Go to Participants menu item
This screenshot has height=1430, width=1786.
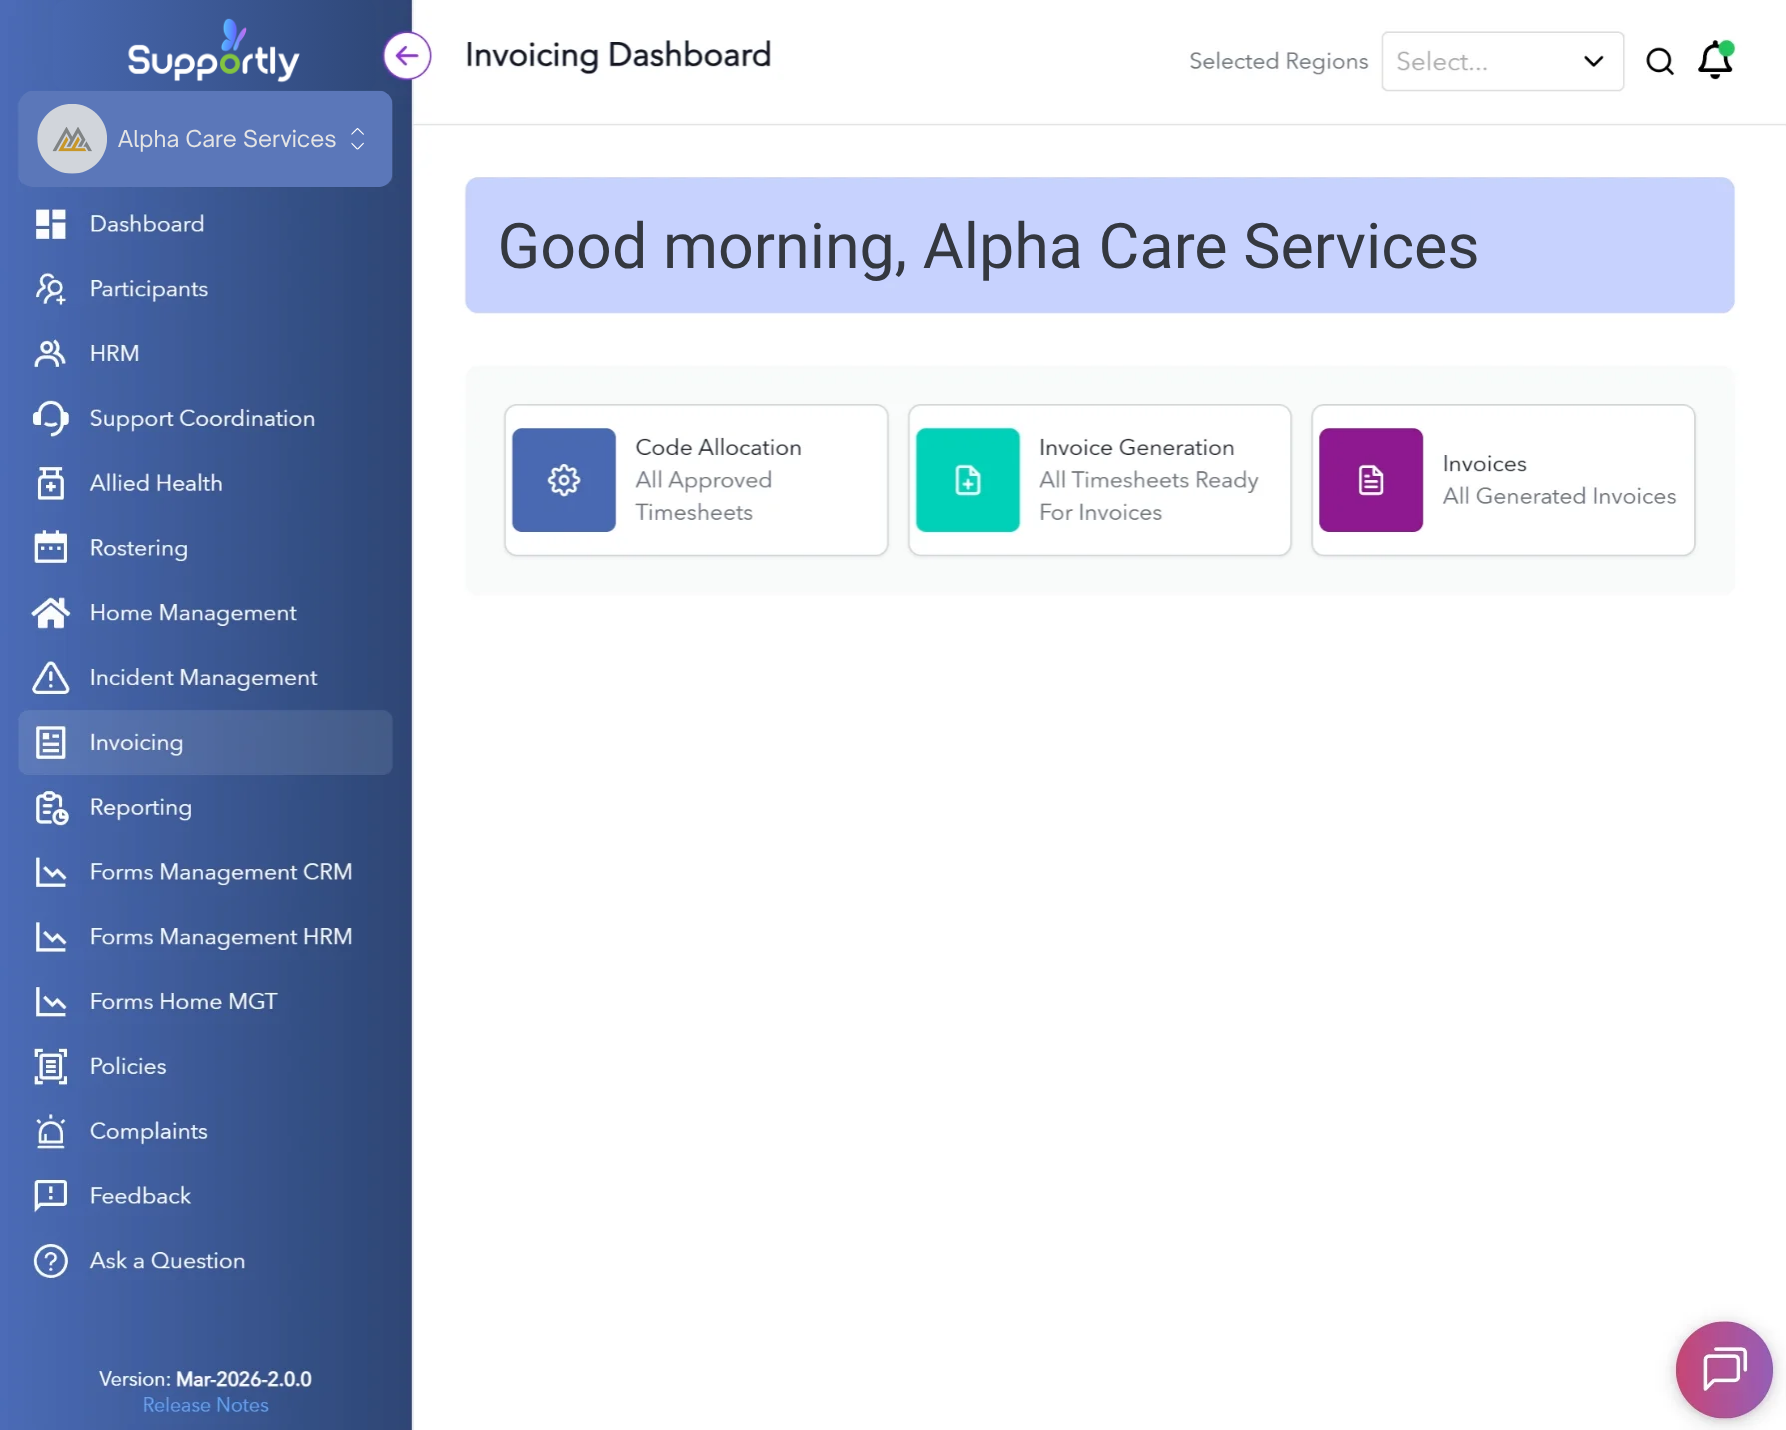pyautogui.click(x=205, y=289)
